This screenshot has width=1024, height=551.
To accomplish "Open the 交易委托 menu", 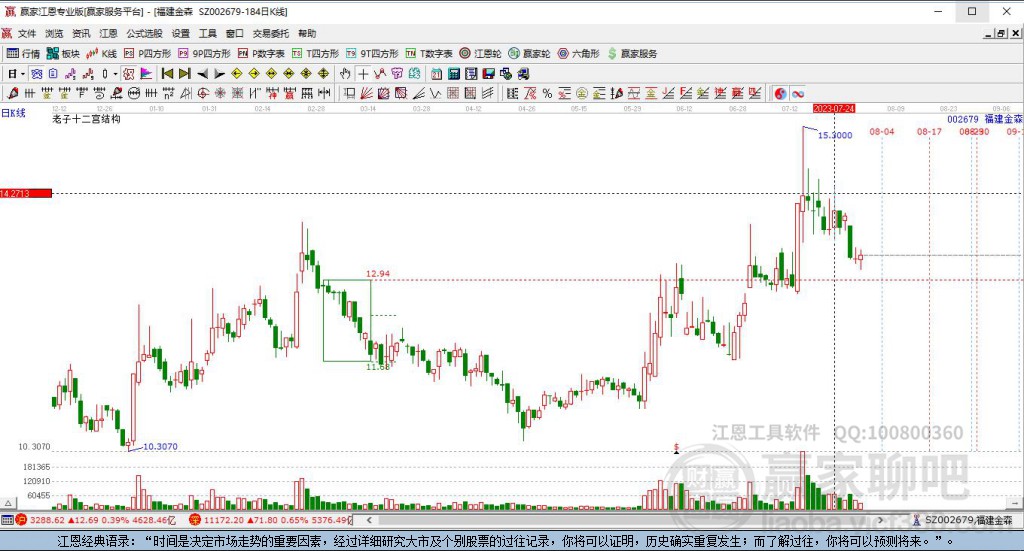I will [270, 33].
